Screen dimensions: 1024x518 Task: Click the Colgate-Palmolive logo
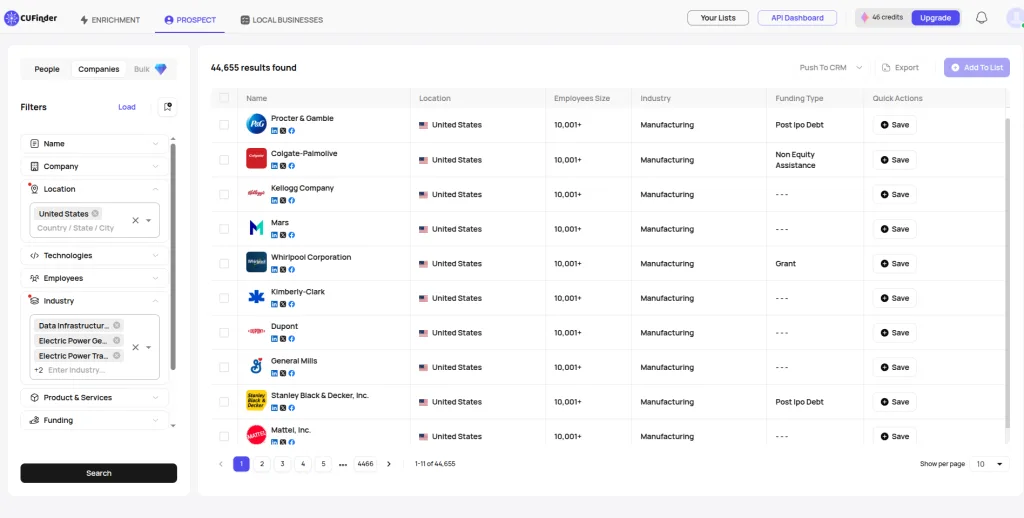tap(256, 159)
